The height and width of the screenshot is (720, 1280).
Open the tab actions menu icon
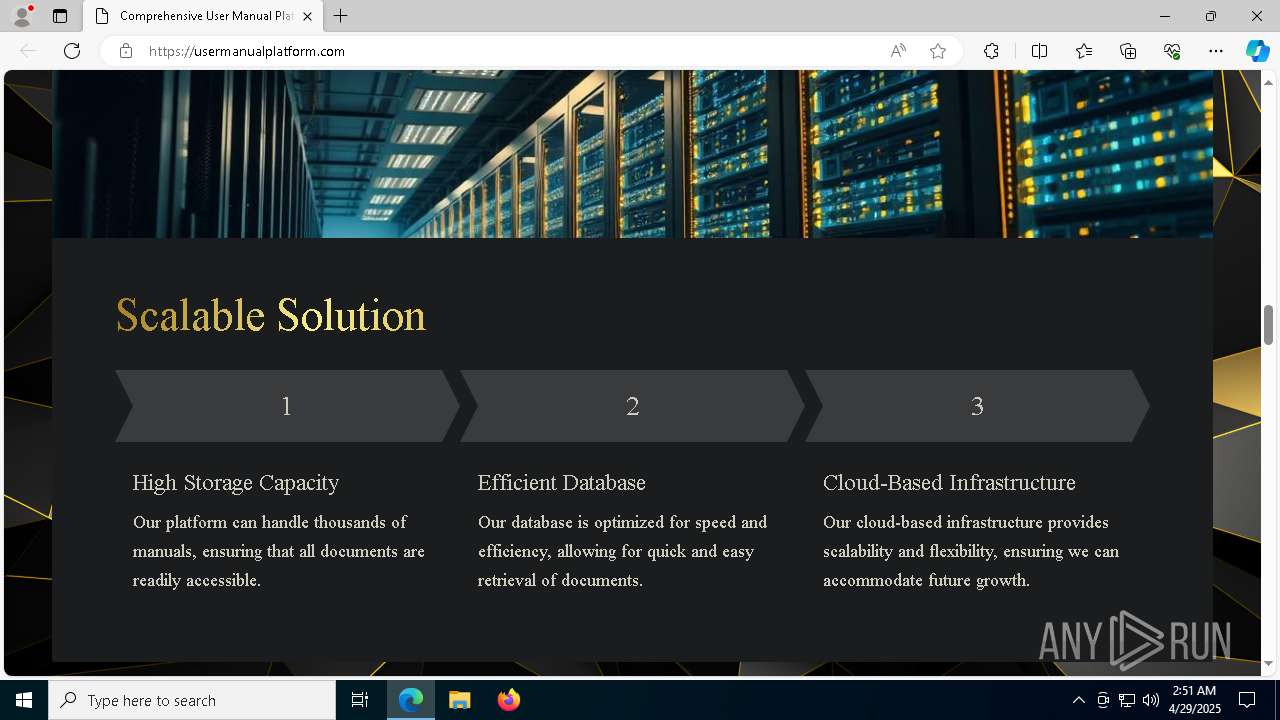point(60,16)
